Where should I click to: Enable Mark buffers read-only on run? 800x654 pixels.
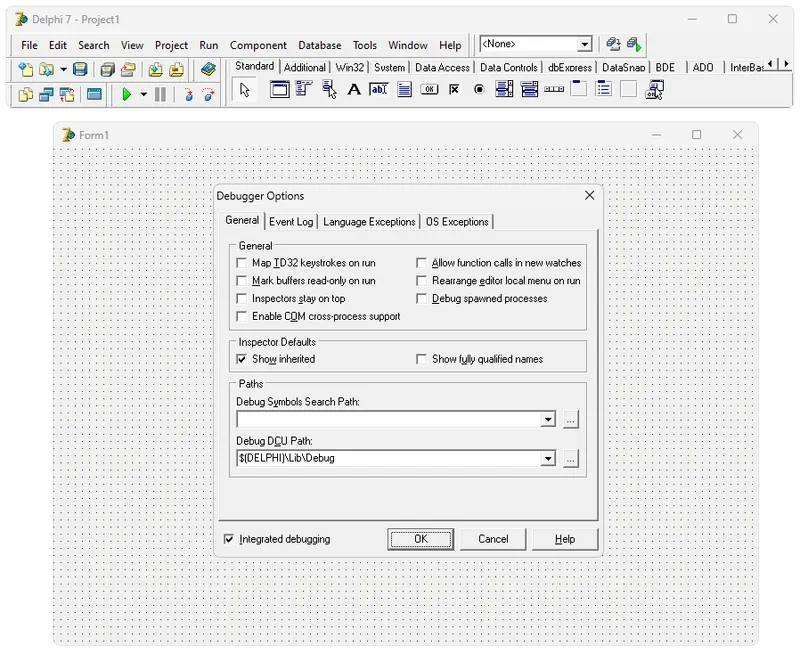(242, 281)
